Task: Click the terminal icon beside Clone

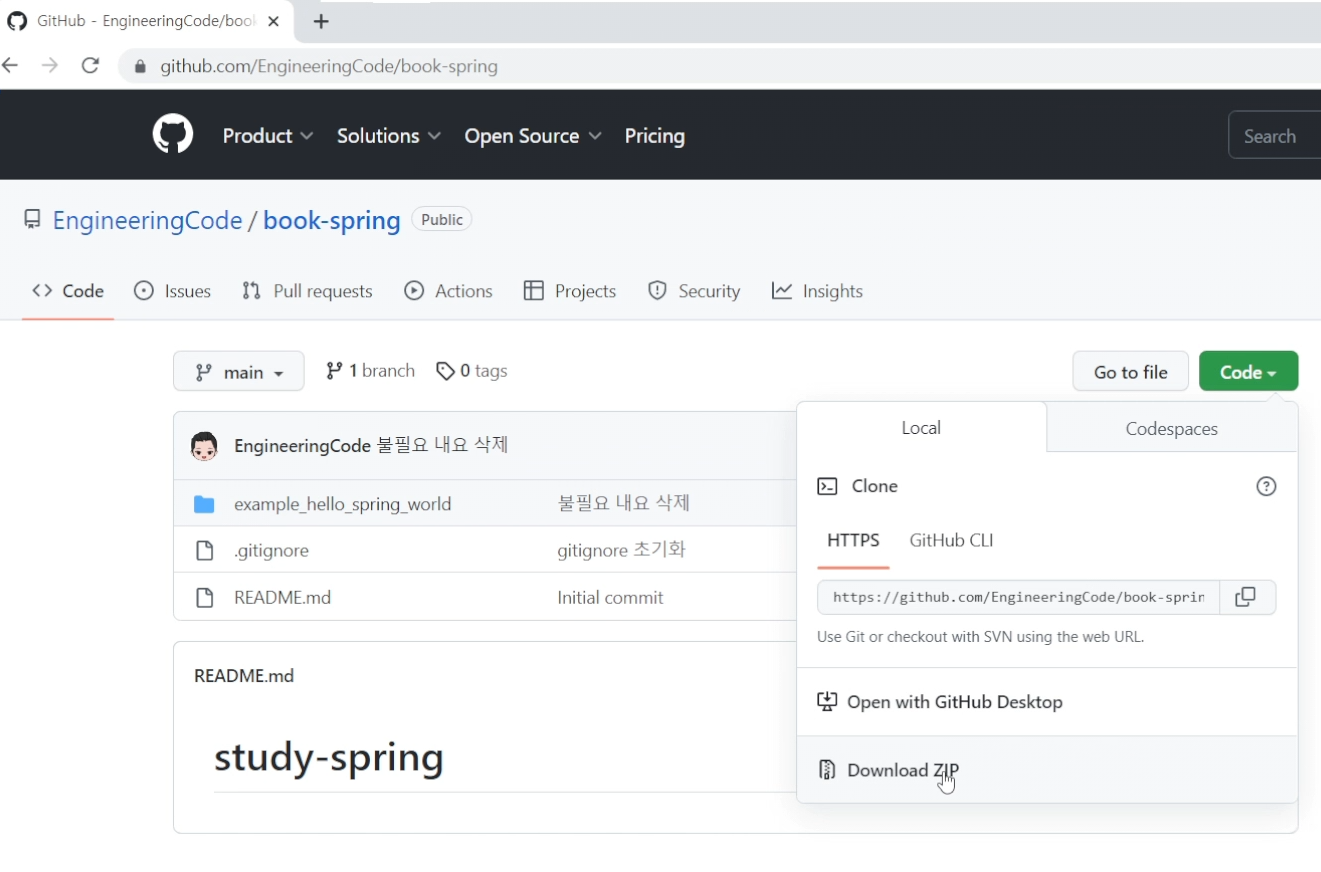Action: 827,486
